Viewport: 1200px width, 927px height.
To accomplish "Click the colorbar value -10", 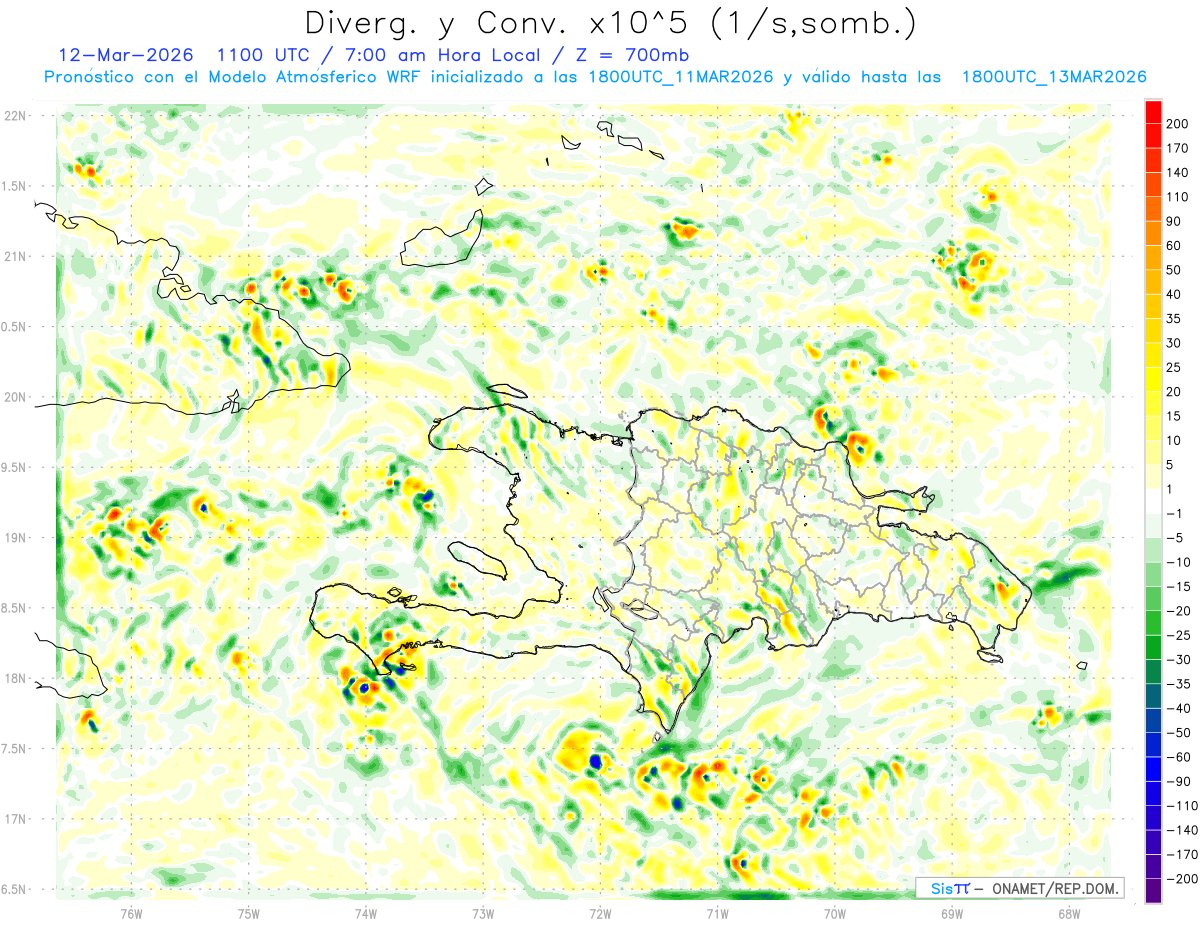I will 1180,562.
